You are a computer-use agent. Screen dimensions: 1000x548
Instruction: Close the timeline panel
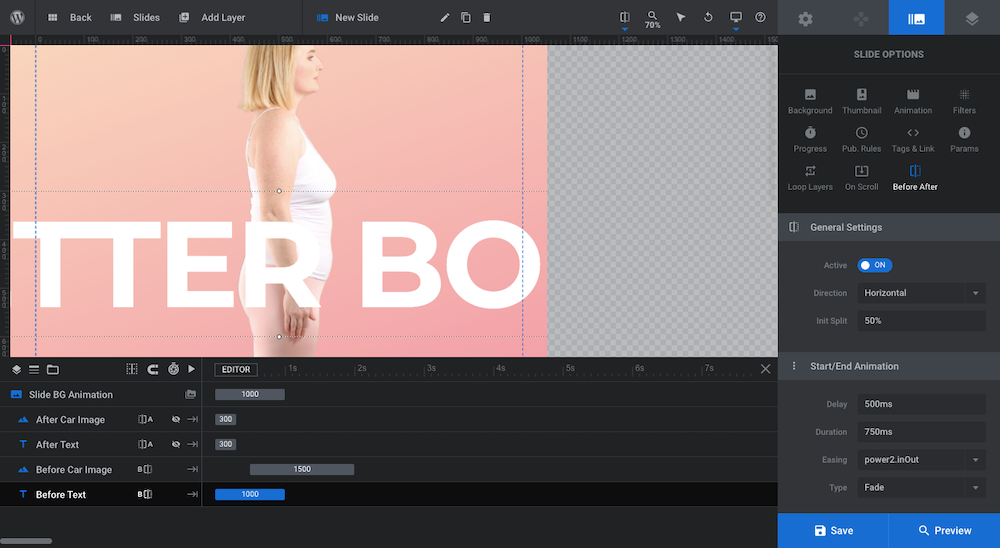(x=765, y=369)
